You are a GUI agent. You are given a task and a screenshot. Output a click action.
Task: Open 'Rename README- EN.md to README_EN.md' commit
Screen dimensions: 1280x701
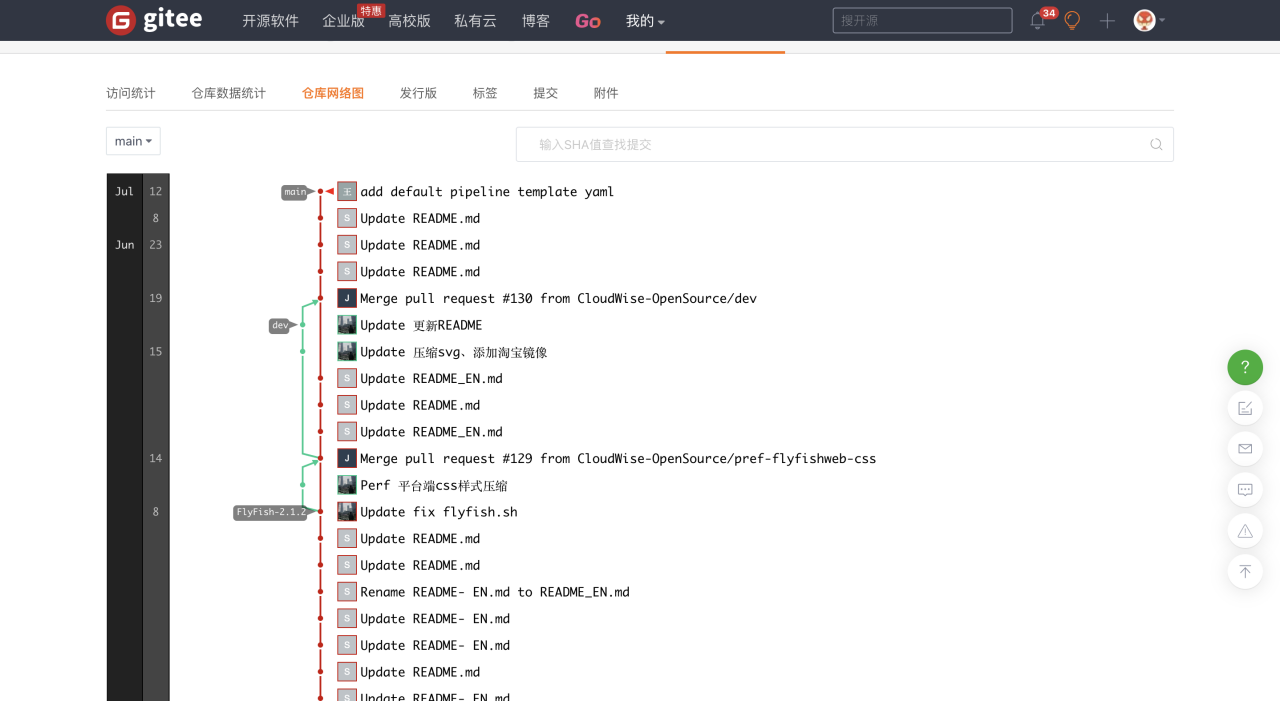click(x=495, y=592)
